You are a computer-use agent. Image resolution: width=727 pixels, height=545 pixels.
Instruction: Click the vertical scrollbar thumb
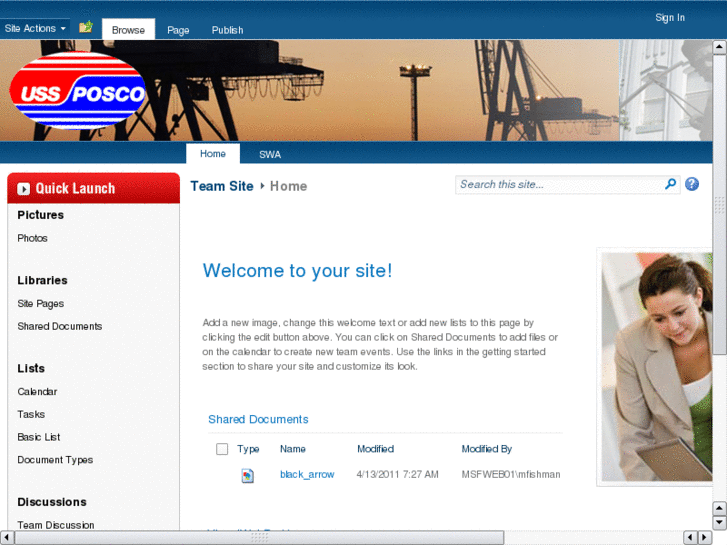[x=719, y=204]
